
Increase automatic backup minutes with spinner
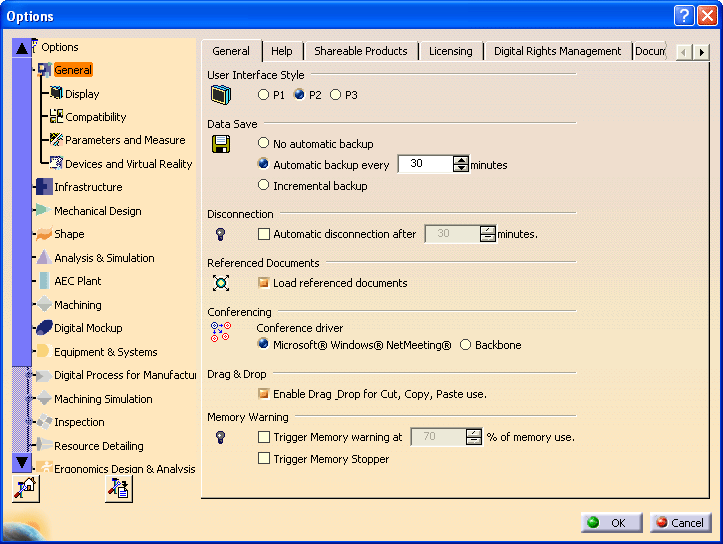(460, 160)
